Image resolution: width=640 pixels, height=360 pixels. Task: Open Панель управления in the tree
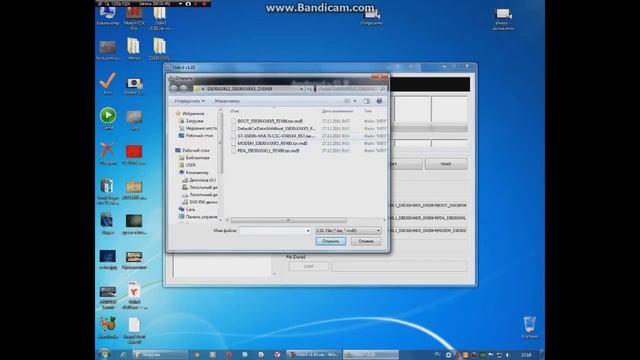(x=201, y=217)
